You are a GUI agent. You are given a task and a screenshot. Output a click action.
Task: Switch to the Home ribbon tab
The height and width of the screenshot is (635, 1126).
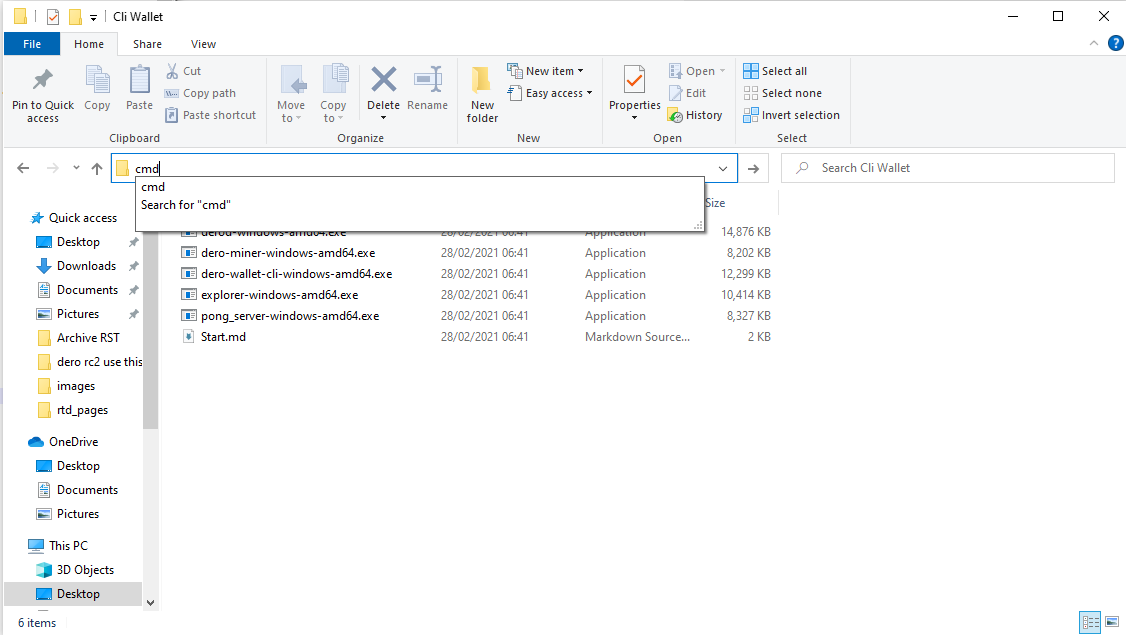pyautogui.click(x=89, y=44)
